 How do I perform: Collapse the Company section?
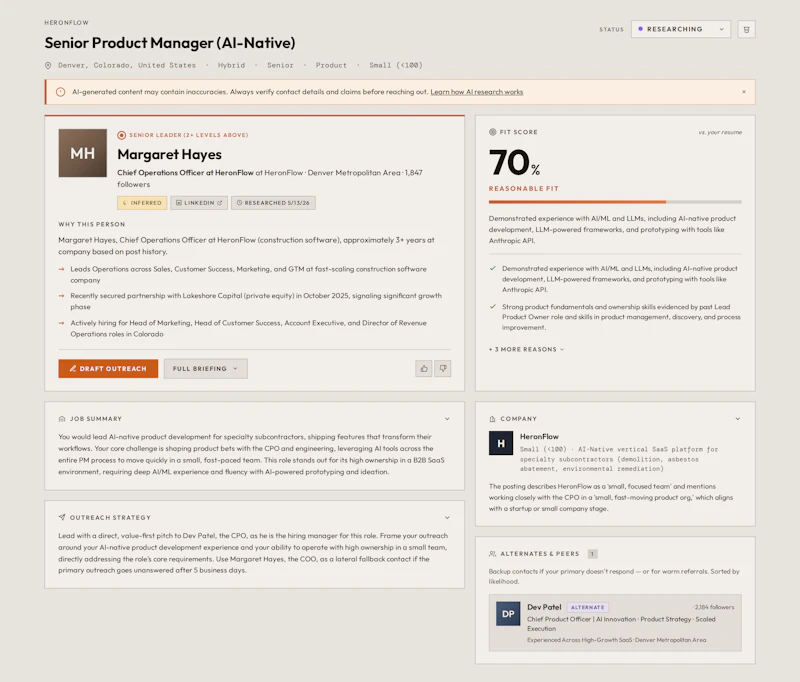[738, 419]
